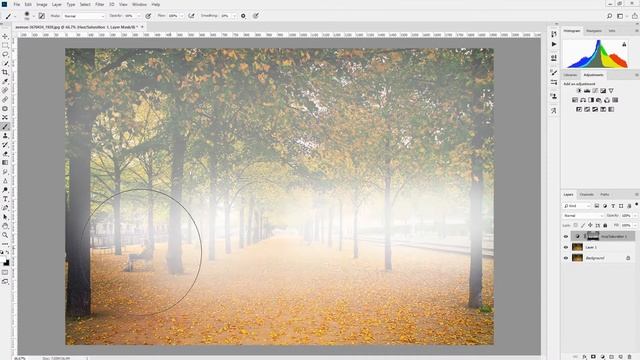Select the Gradient tool
This screenshot has height=360, width=640.
[x=5, y=163]
